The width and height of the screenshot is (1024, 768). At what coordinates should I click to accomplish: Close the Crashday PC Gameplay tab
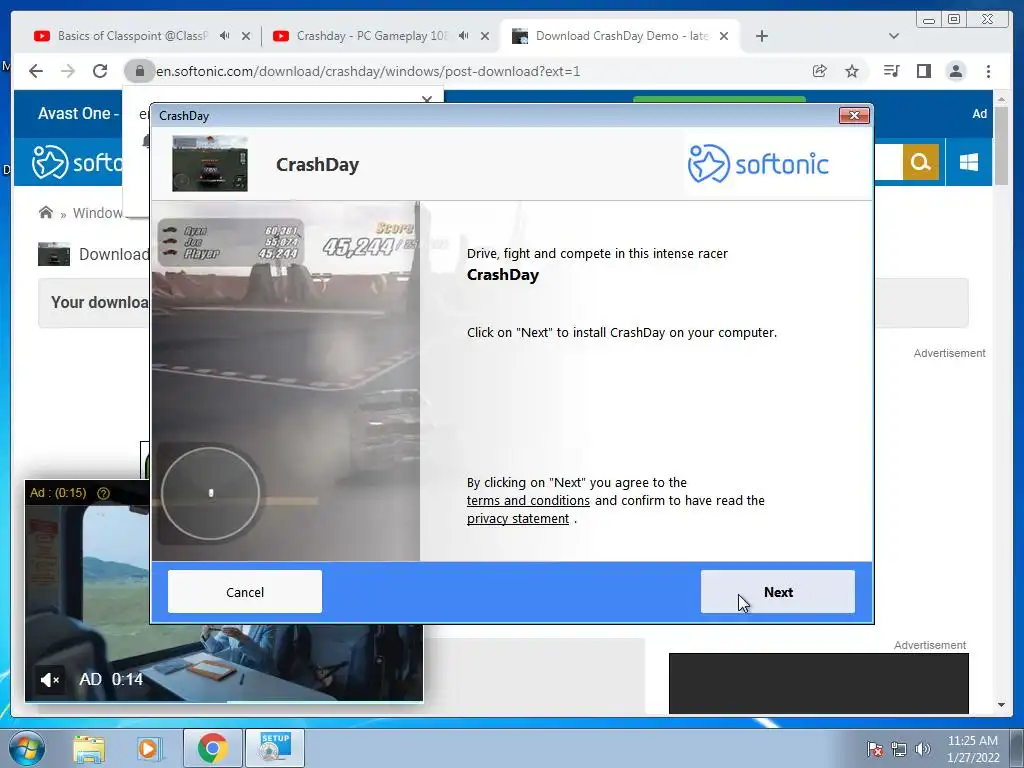coord(485,37)
